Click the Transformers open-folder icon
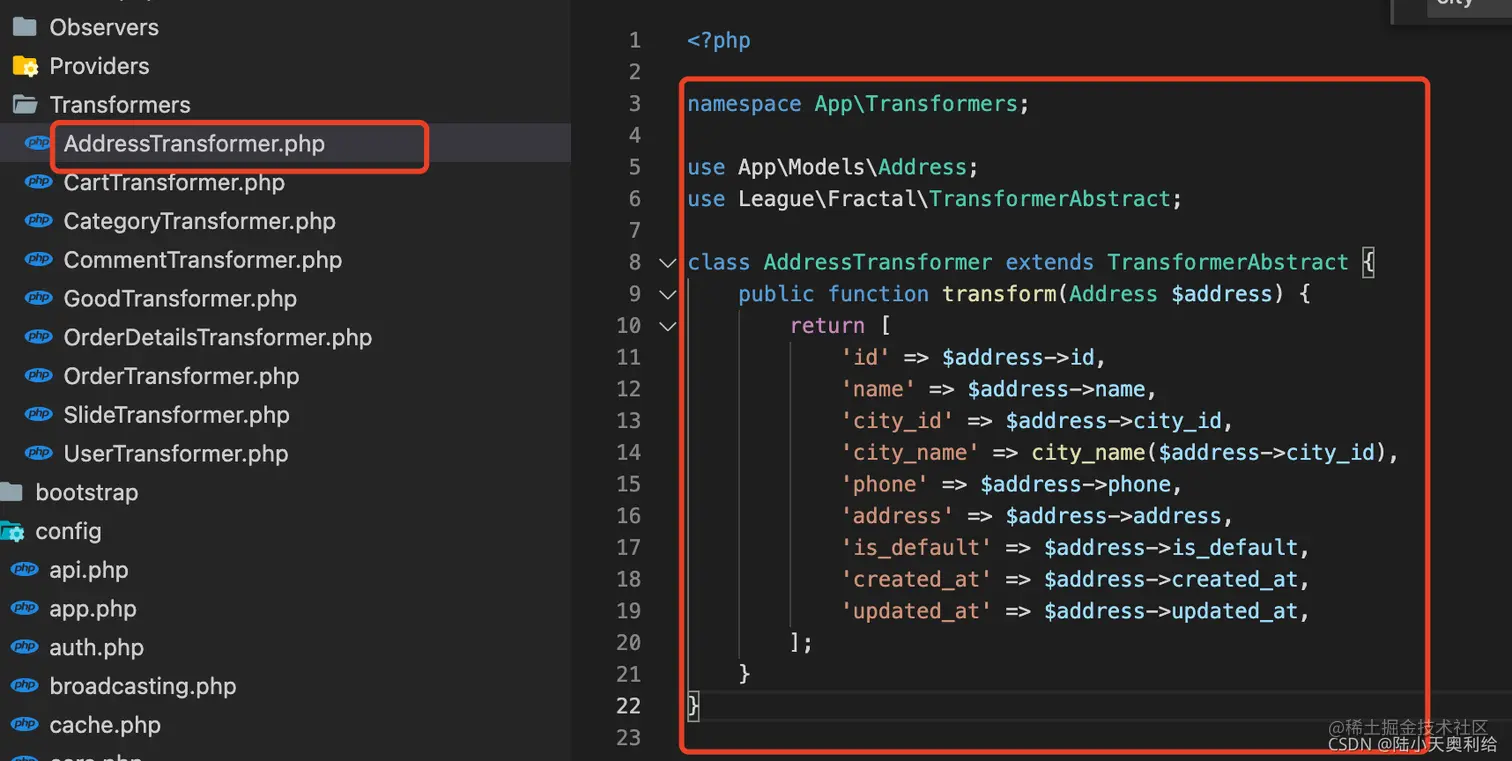Screen dimensions: 1512x761 (24, 105)
